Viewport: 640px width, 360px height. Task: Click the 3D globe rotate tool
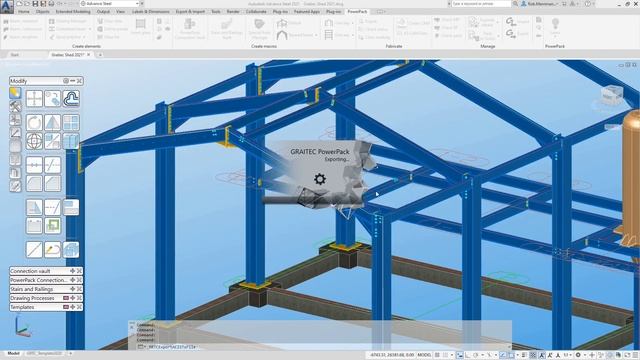(x=34, y=141)
